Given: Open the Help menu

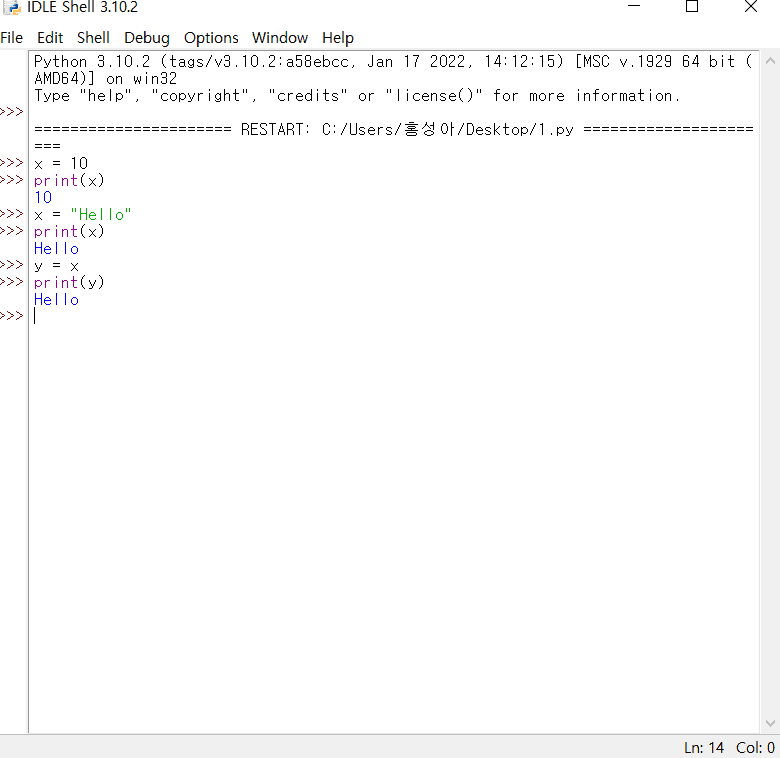Looking at the screenshot, I should pos(338,38).
